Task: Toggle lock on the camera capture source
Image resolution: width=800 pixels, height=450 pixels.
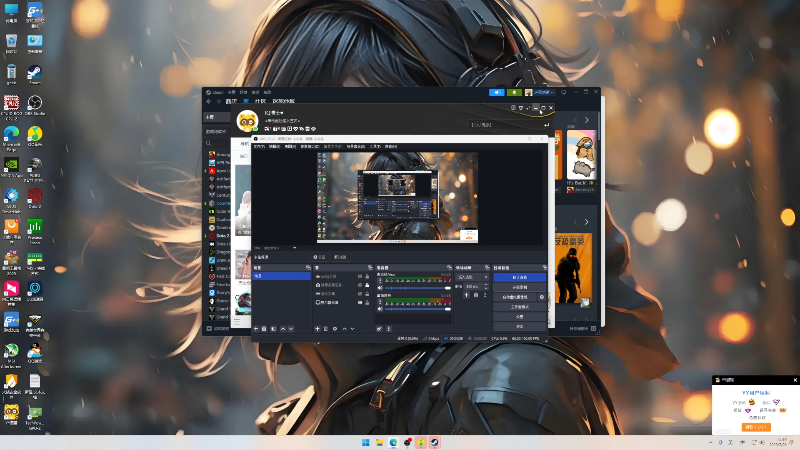Action: (x=367, y=285)
